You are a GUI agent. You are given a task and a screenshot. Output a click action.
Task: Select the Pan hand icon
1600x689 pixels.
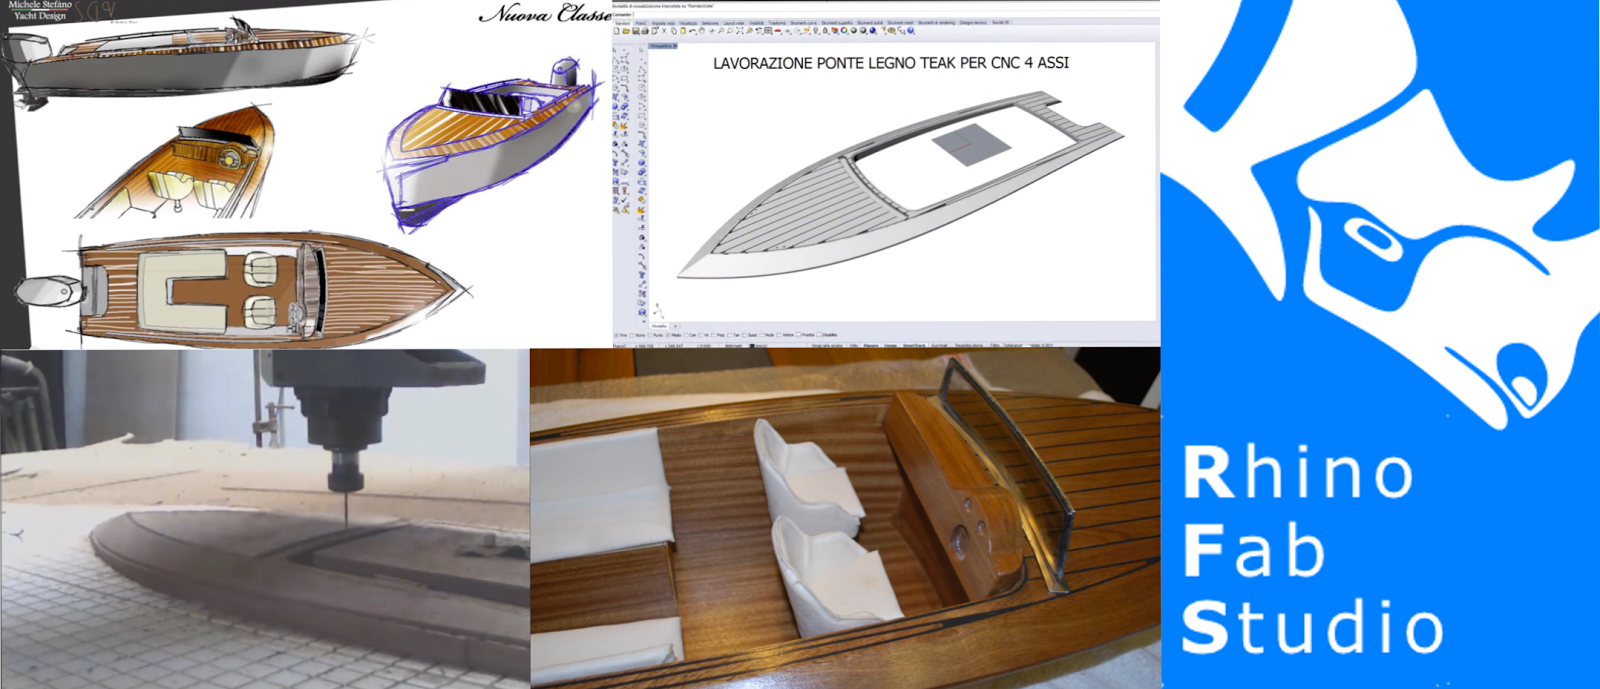702,31
